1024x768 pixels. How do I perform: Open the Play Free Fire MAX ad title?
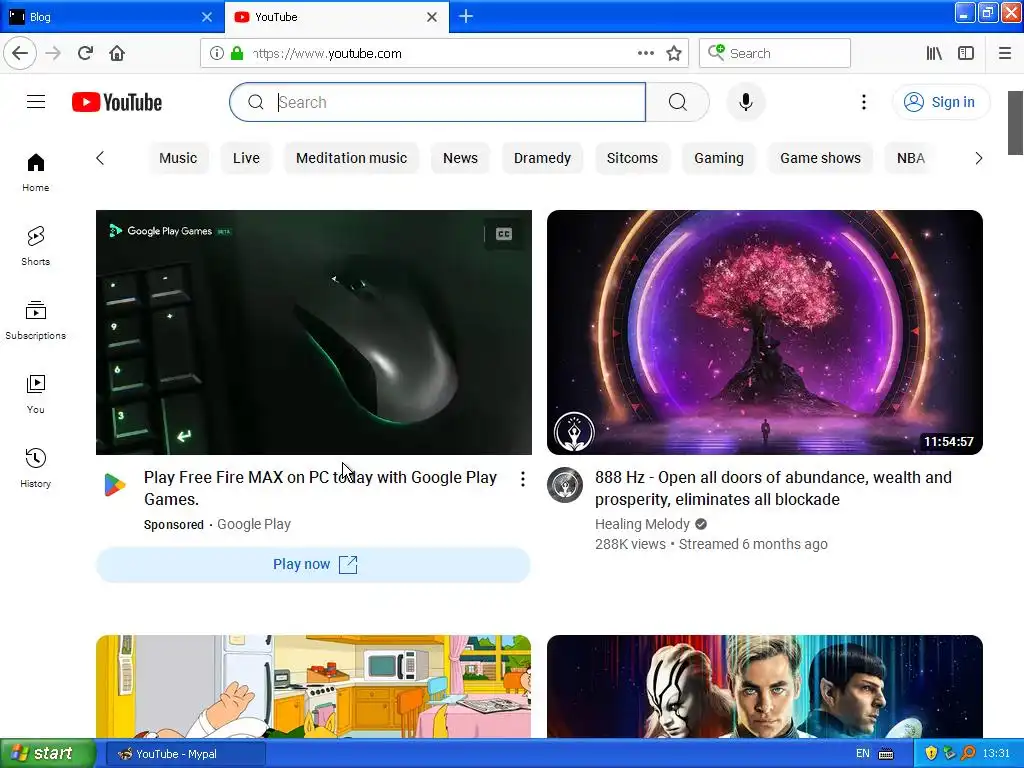tap(320, 488)
